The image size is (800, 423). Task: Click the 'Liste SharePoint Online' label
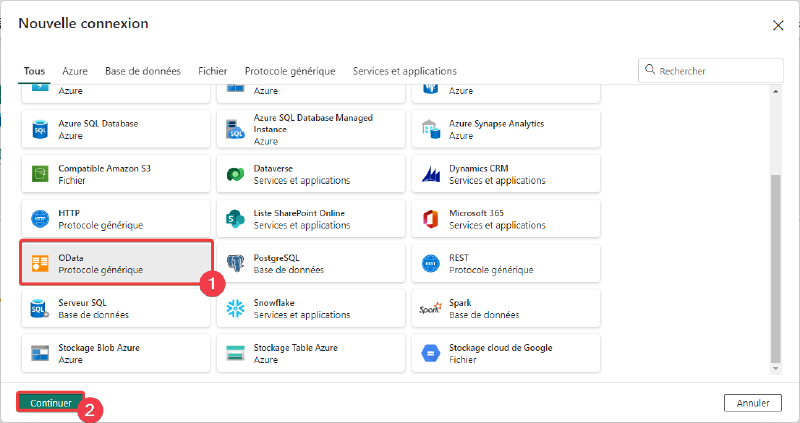[299, 213]
